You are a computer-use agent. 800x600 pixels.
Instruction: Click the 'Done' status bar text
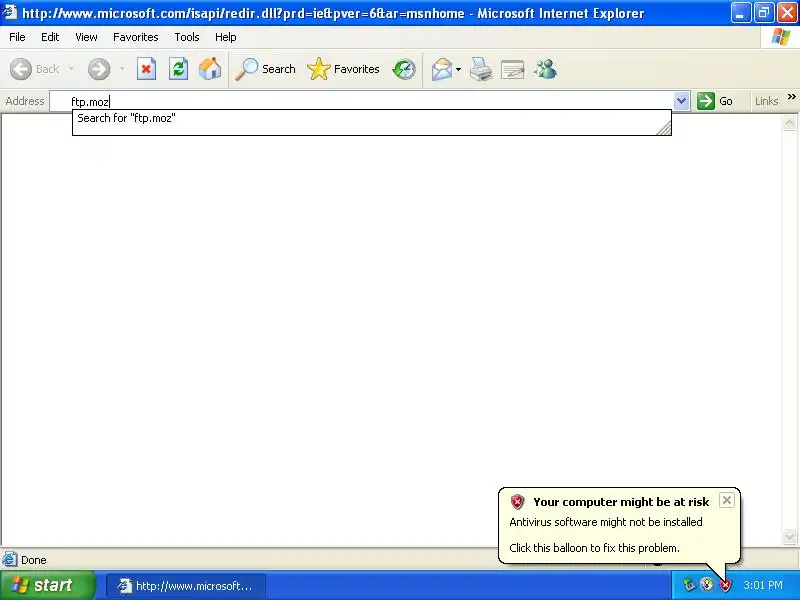(34, 560)
